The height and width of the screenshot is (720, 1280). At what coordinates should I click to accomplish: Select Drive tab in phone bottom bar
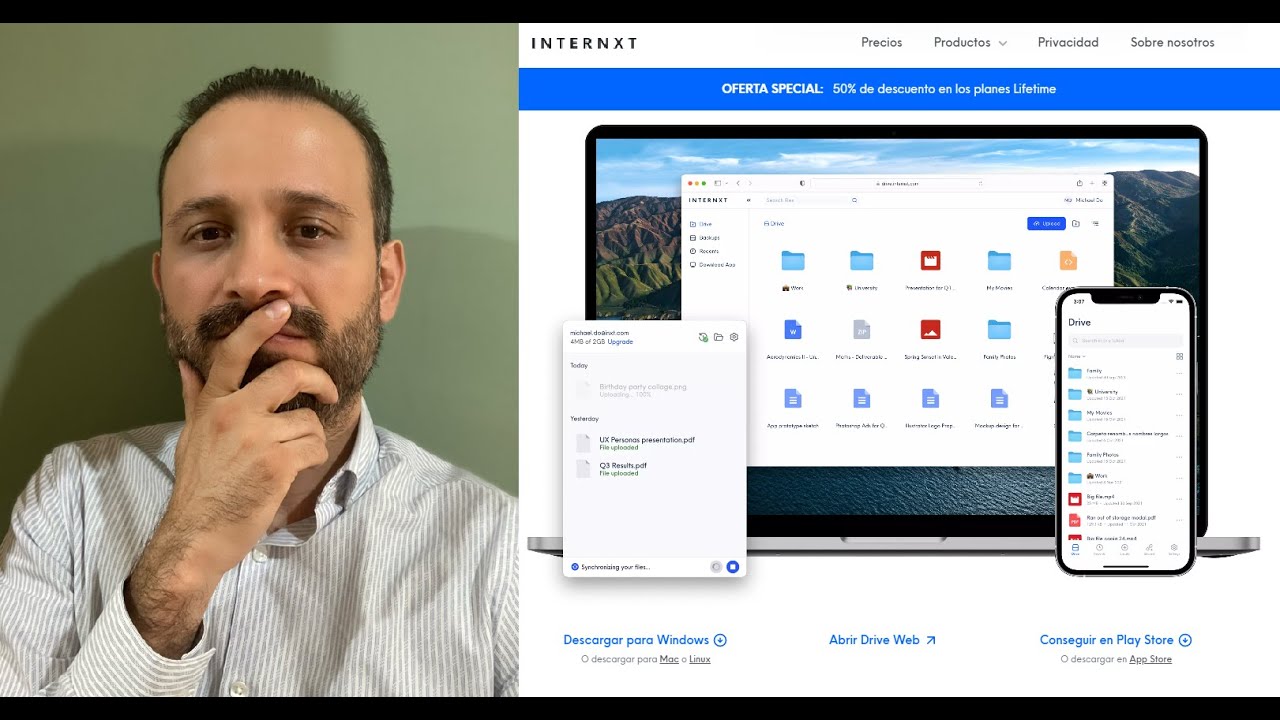[1075, 549]
